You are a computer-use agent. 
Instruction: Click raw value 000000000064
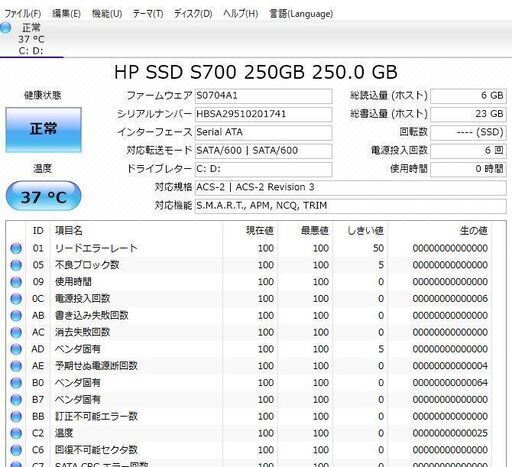click(450, 383)
